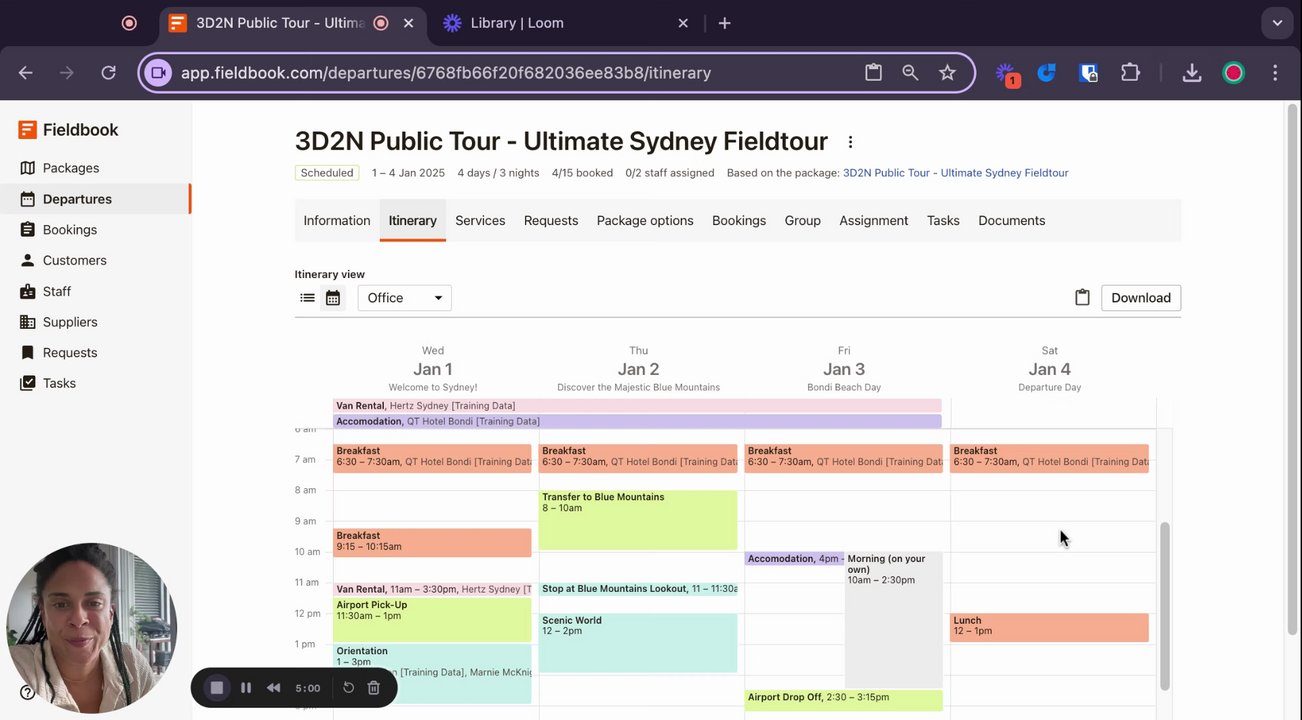The width and height of the screenshot is (1302, 720).
Task: Open Stop at Blue Mountains Lookout event
Action: [638, 590]
